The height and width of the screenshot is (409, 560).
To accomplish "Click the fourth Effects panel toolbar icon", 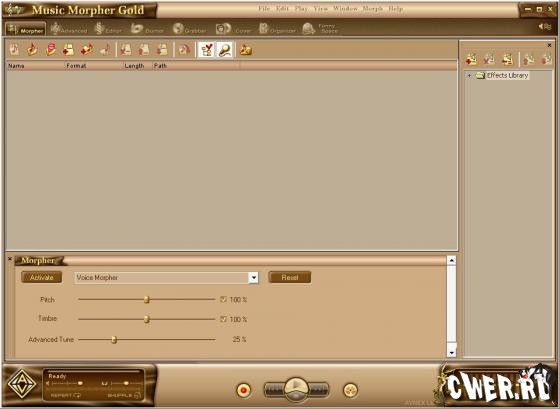I will coord(529,59).
